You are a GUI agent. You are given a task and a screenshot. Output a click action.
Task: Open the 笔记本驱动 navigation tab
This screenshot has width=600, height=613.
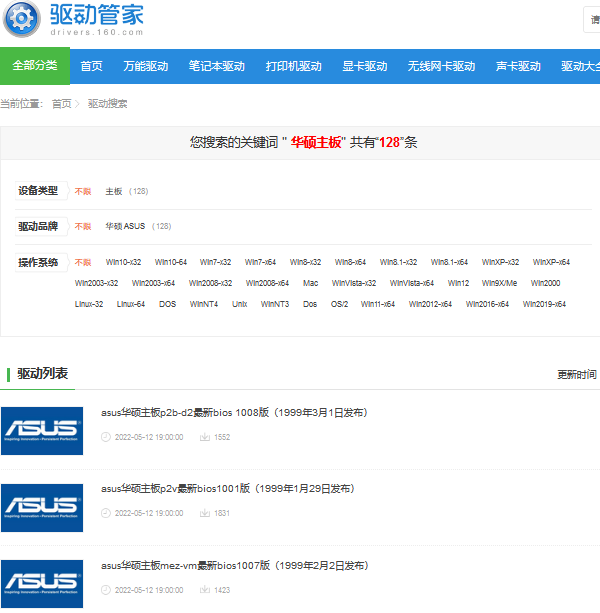216,66
